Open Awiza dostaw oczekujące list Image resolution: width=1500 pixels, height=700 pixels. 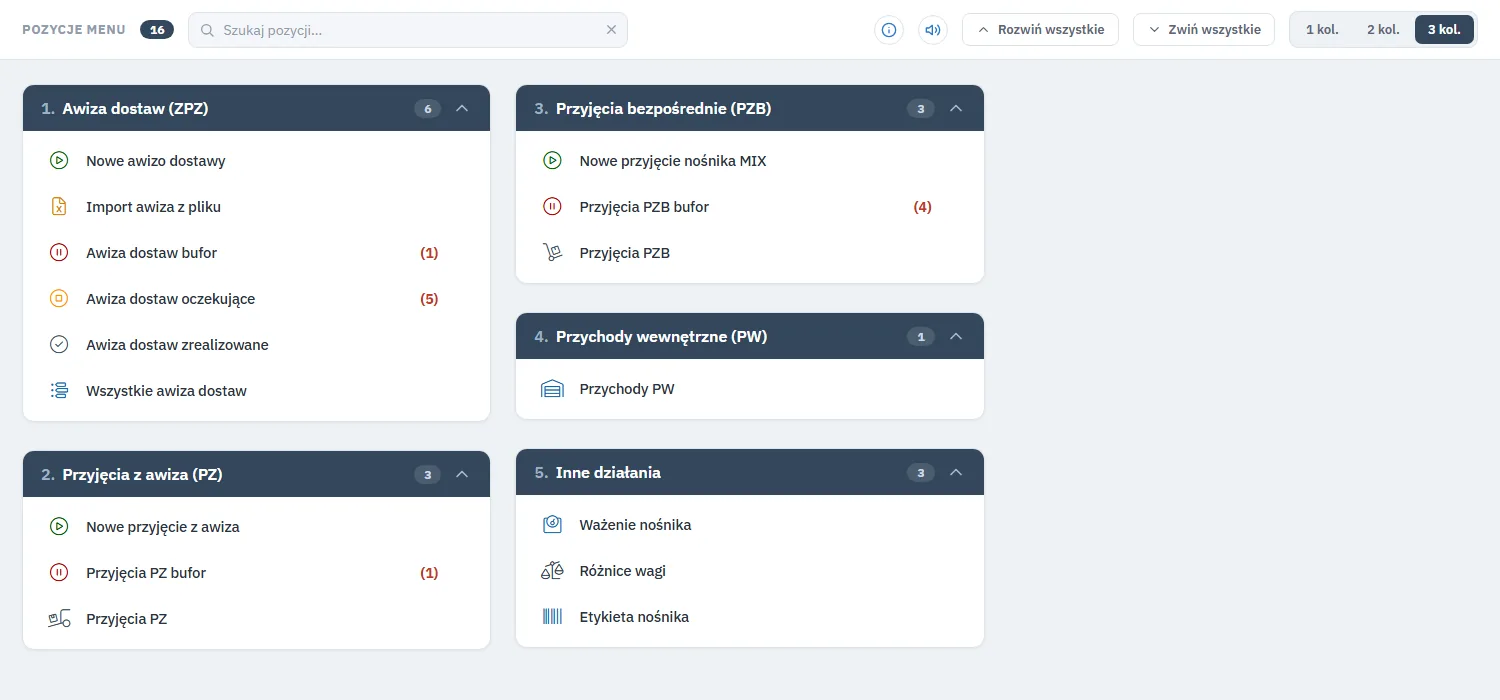click(x=256, y=299)
